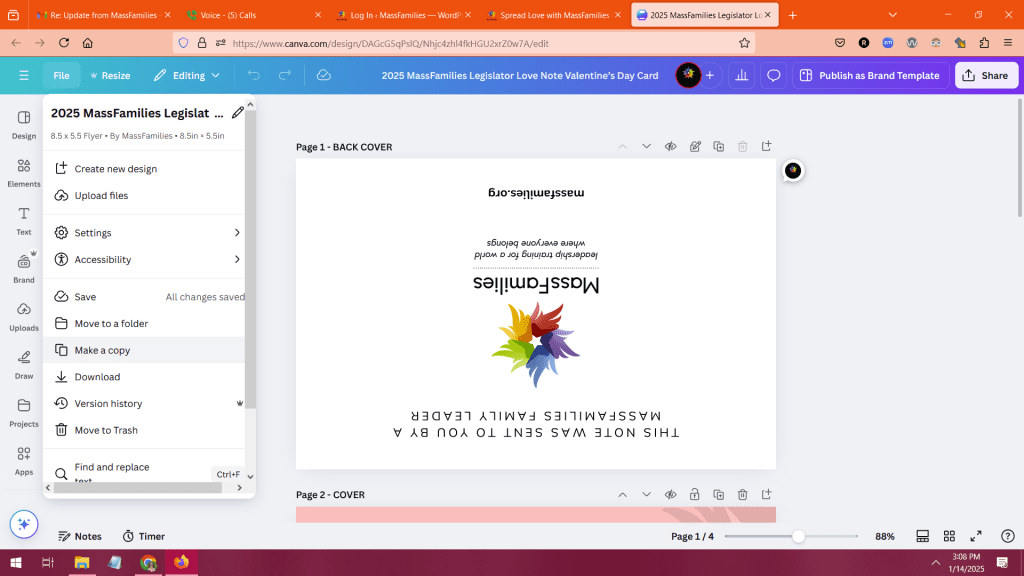The width and height of the screenshot is (1024, 576).
Task: Move Page 2 - COVER up with chevron
Action: click(622, 494)
